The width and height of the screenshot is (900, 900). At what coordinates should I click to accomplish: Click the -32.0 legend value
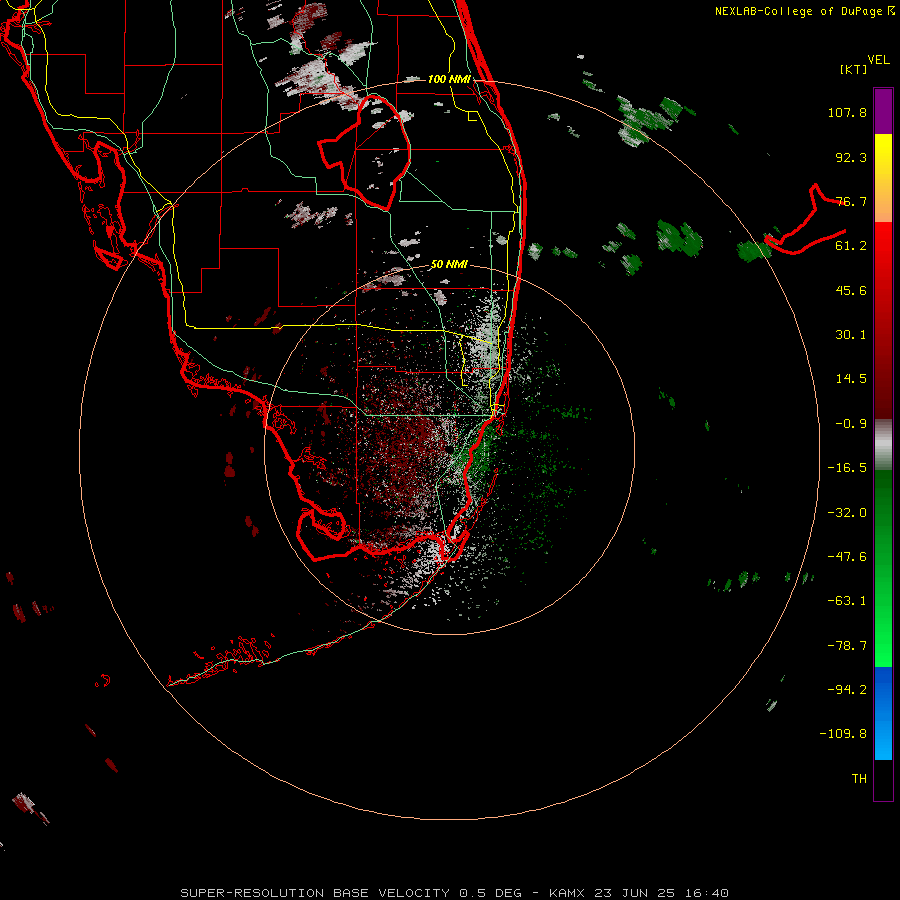click(847, 513)
